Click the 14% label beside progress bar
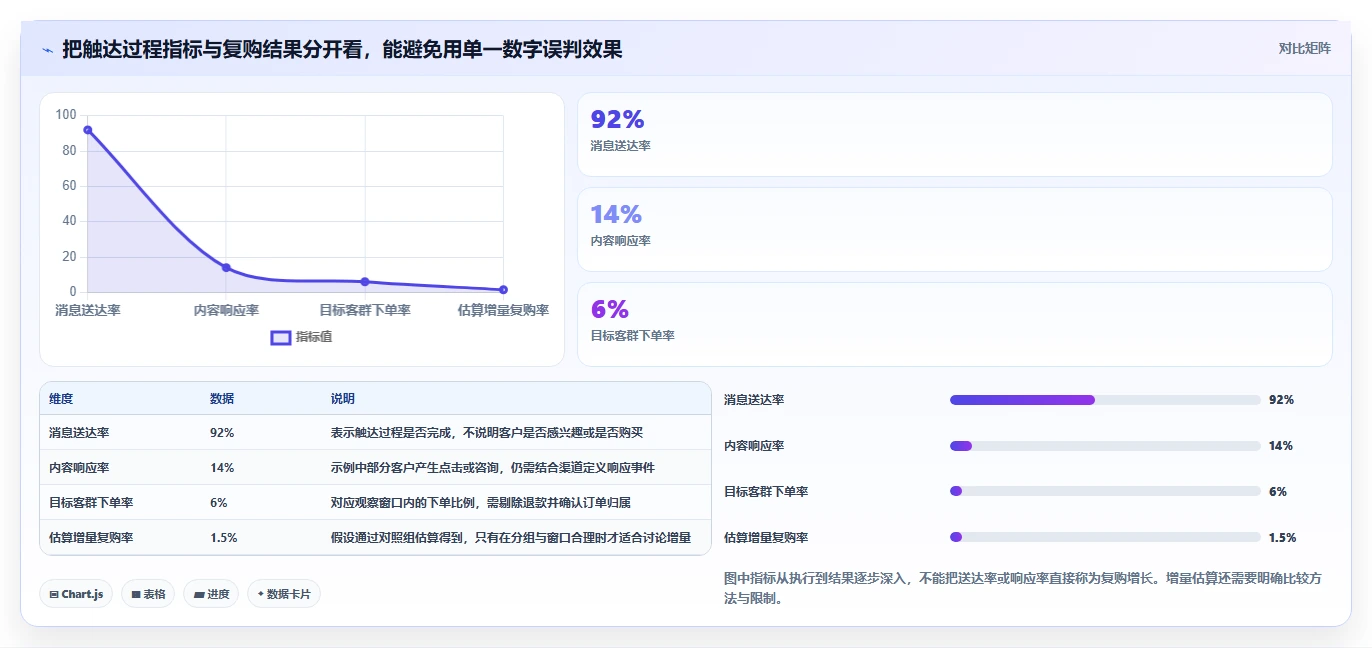1372x648 pixels. [x=1281, y=446]
